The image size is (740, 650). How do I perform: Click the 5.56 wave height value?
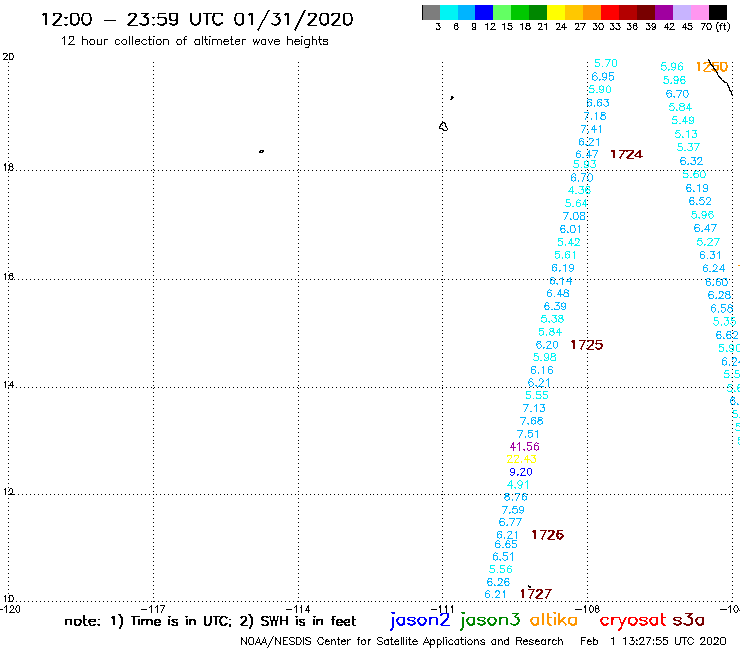tap(501, 569)
